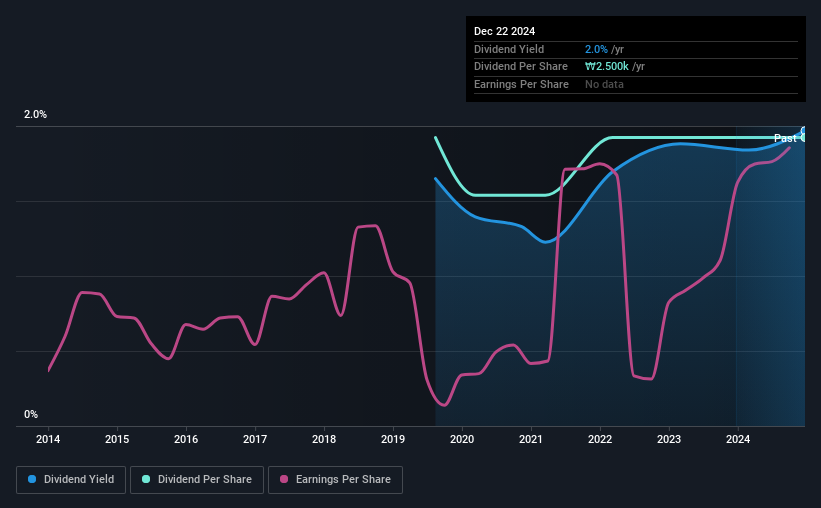This screenshot has width=821, height=508.
Task: Toggle the Dividend Yield legend button
Action: [71, 480]
